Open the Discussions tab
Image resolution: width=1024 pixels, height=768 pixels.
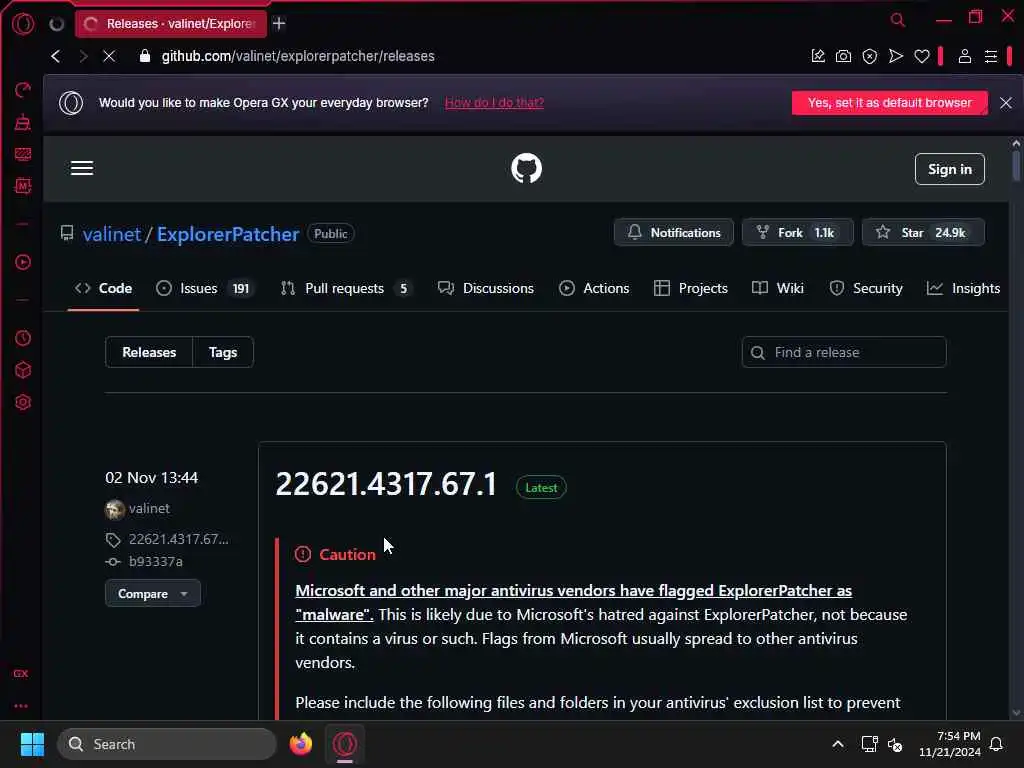pyautogui.click(x=485, y=288)
